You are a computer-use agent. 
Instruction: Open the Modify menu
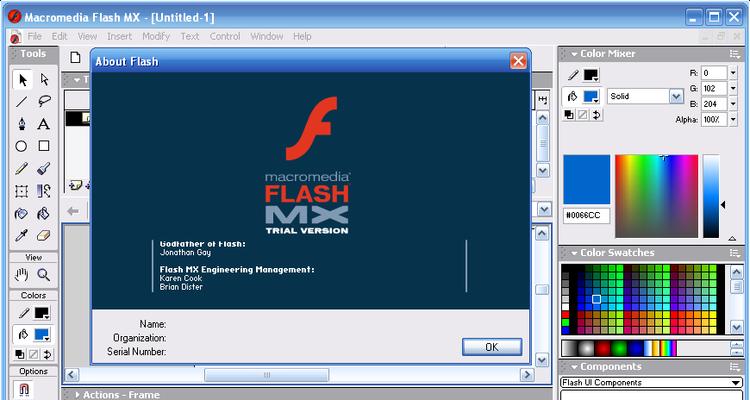click(156, 36)
